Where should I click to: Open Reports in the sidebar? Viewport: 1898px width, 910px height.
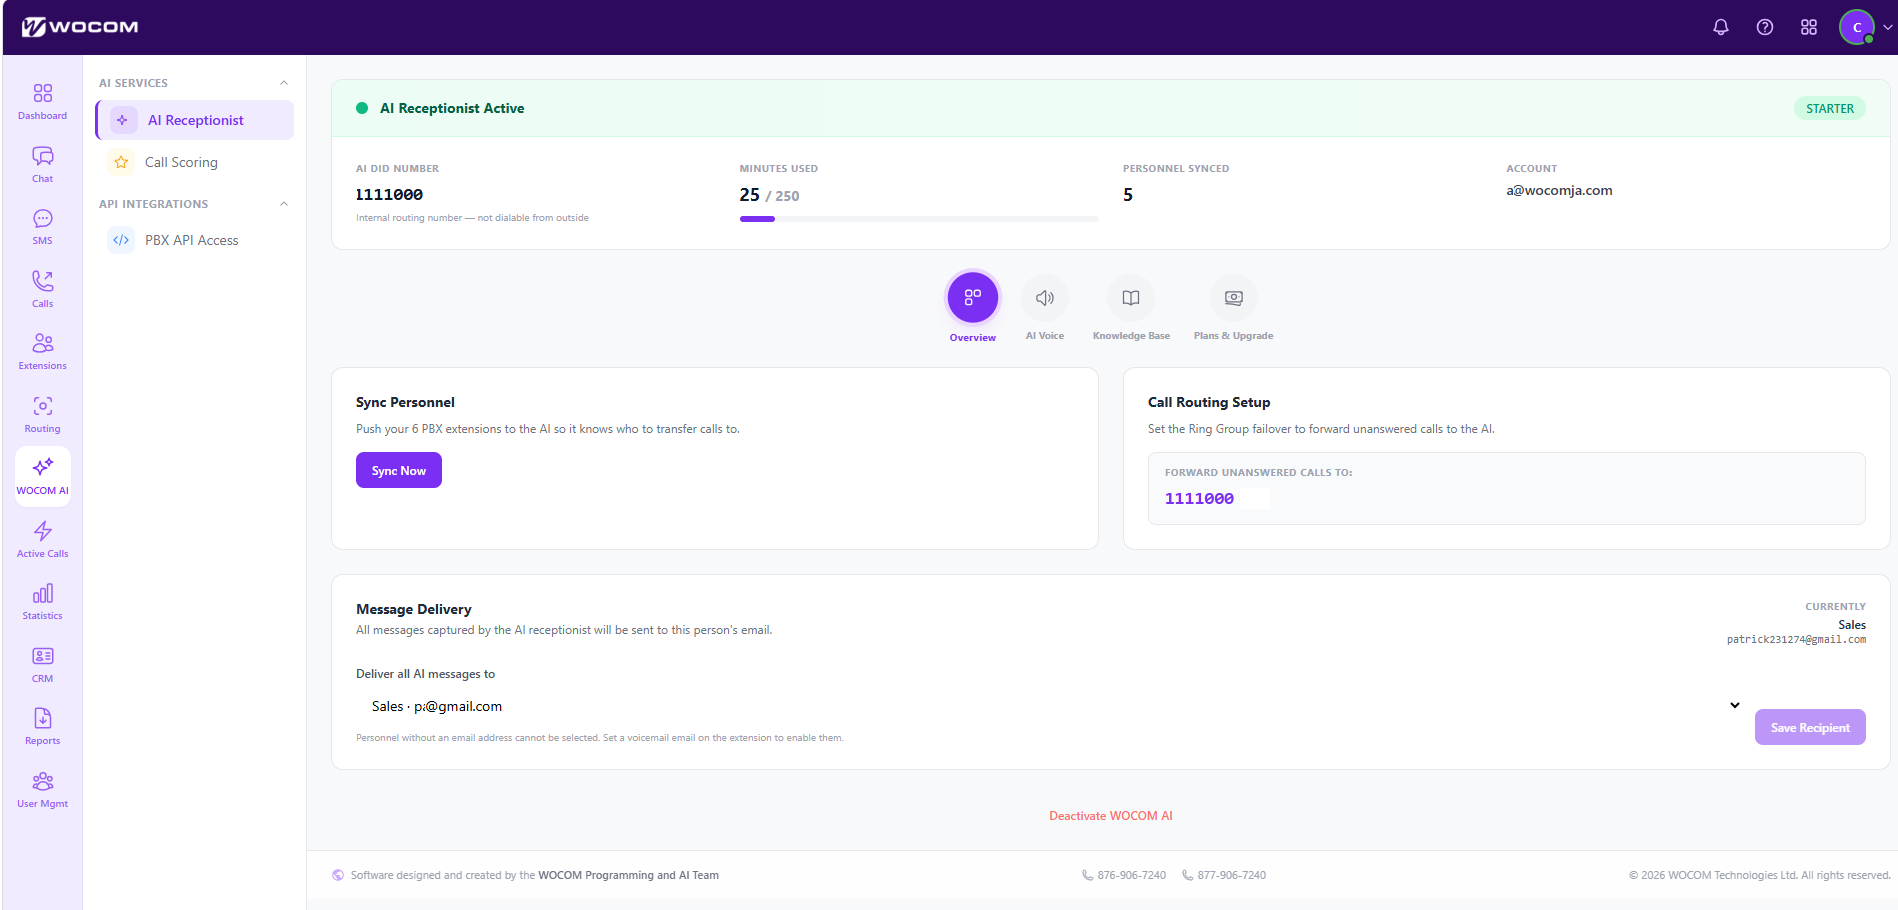pos(42,726)
